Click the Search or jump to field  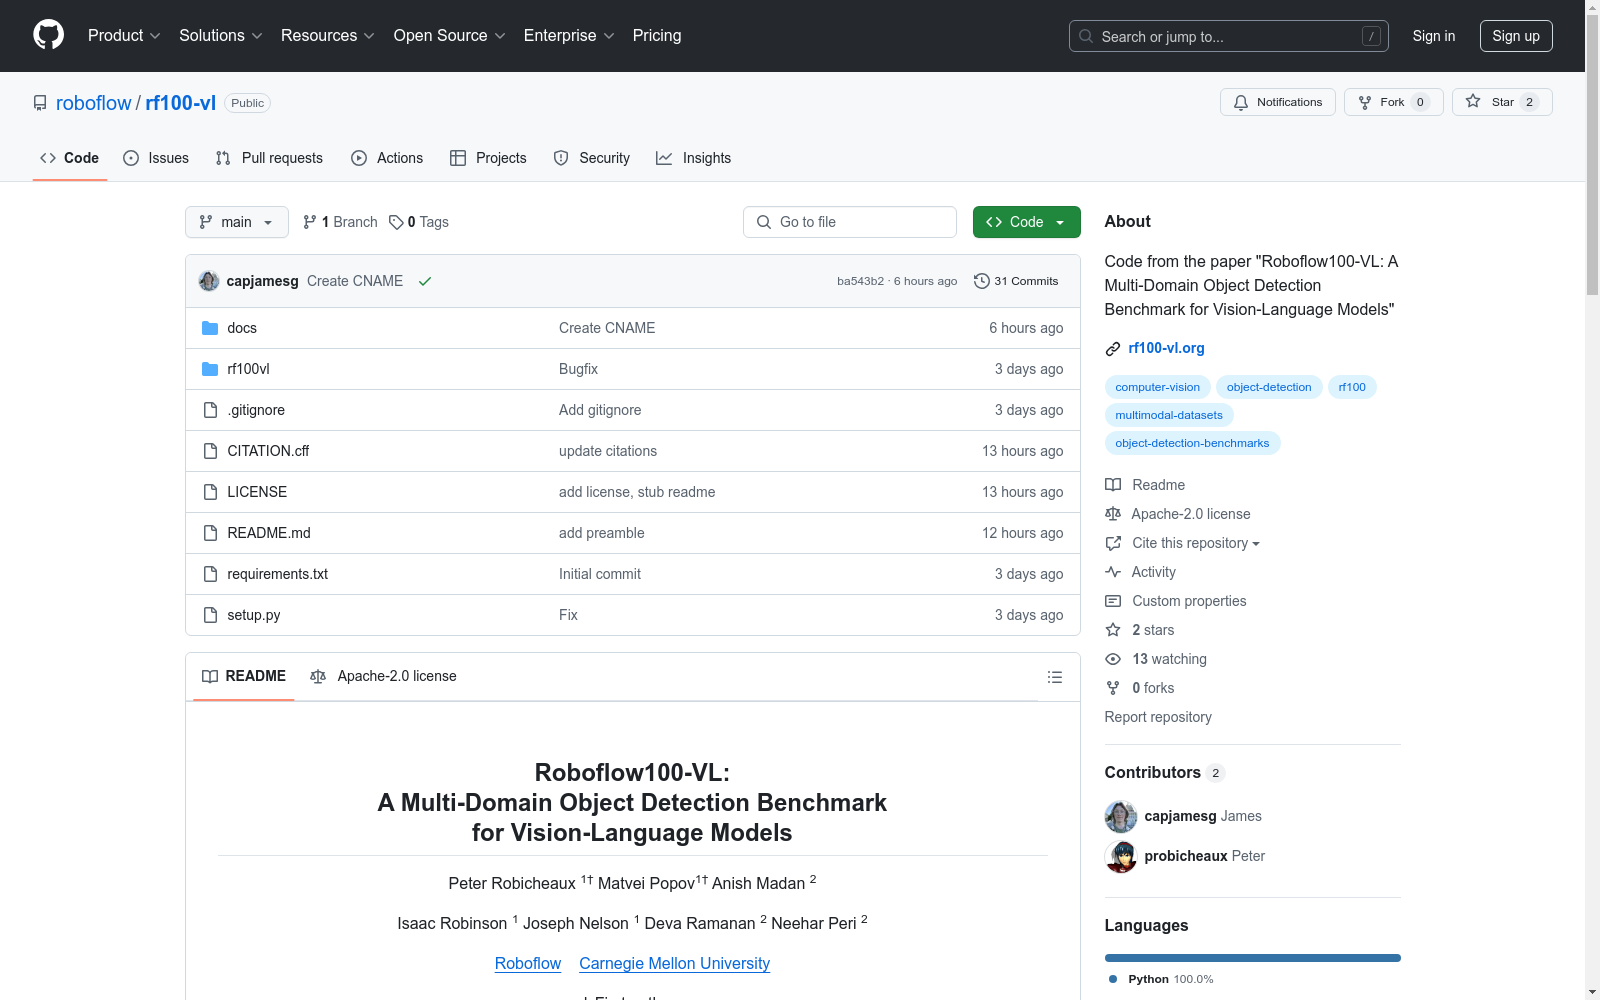1229,36
